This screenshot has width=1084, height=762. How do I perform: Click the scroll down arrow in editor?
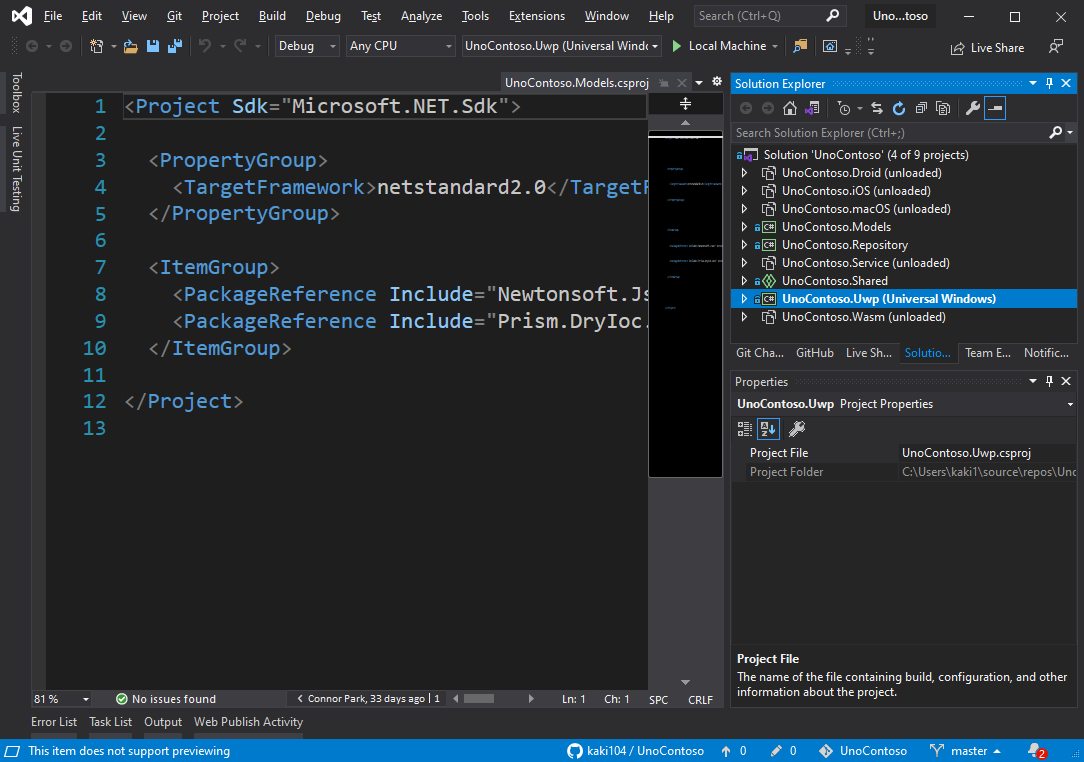685,682
